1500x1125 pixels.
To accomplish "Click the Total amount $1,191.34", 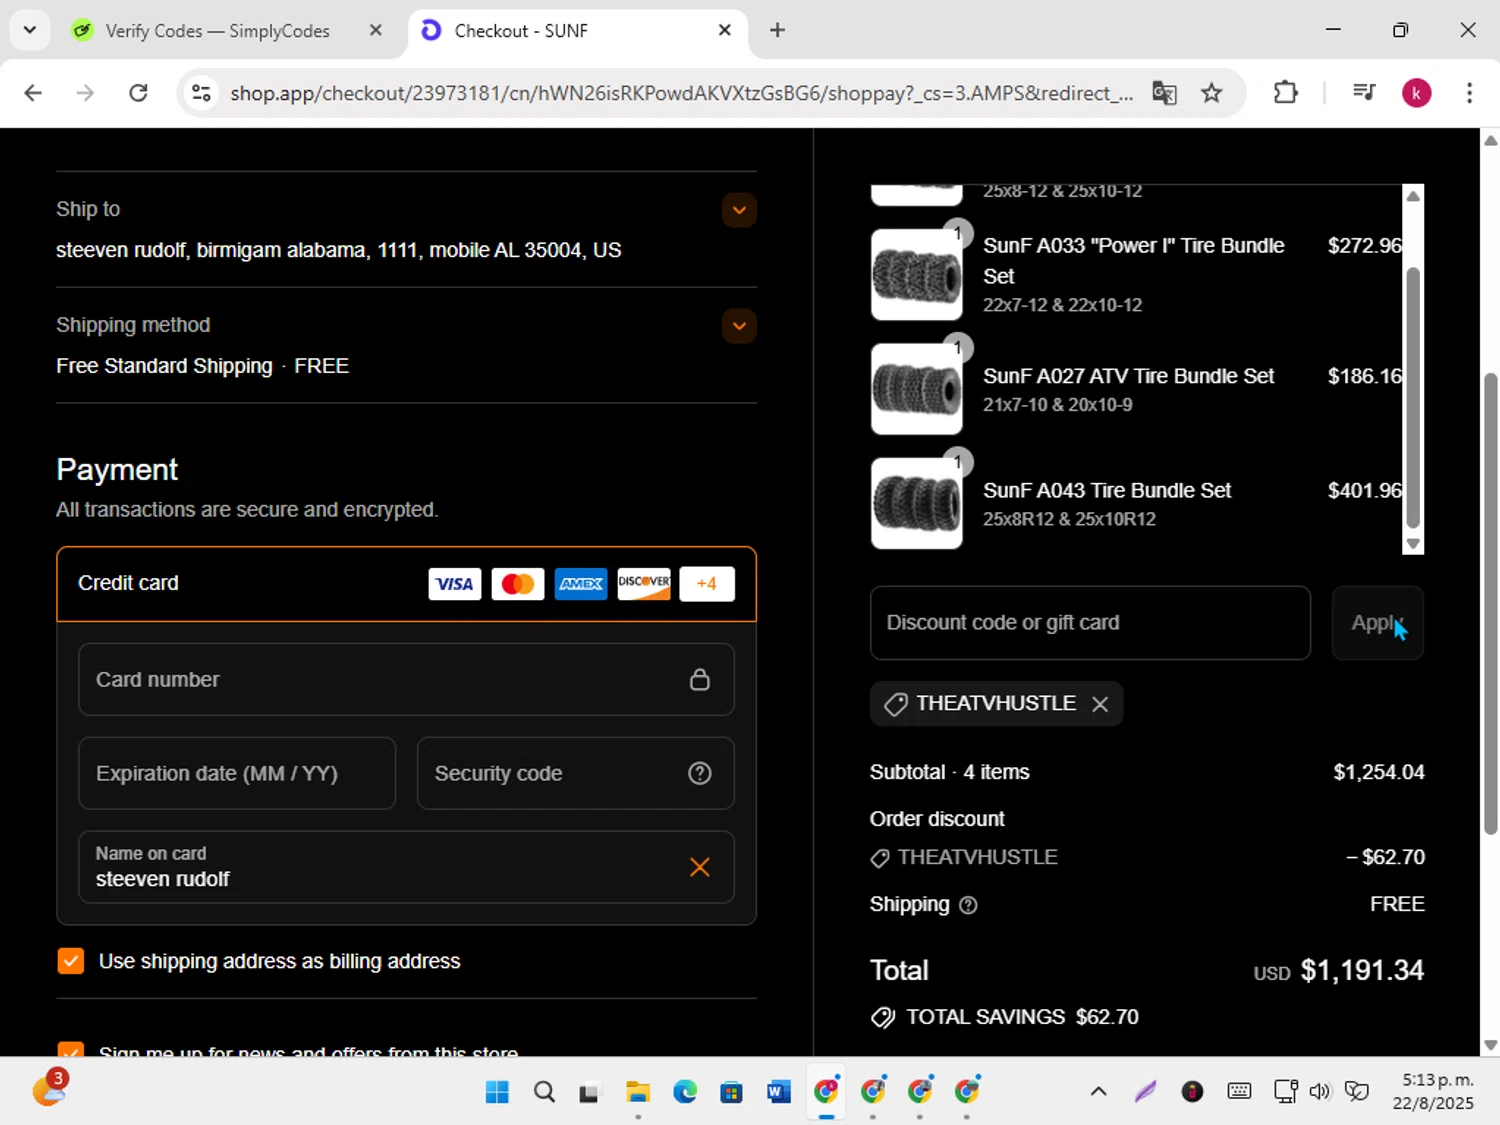I will [1362, 971].
